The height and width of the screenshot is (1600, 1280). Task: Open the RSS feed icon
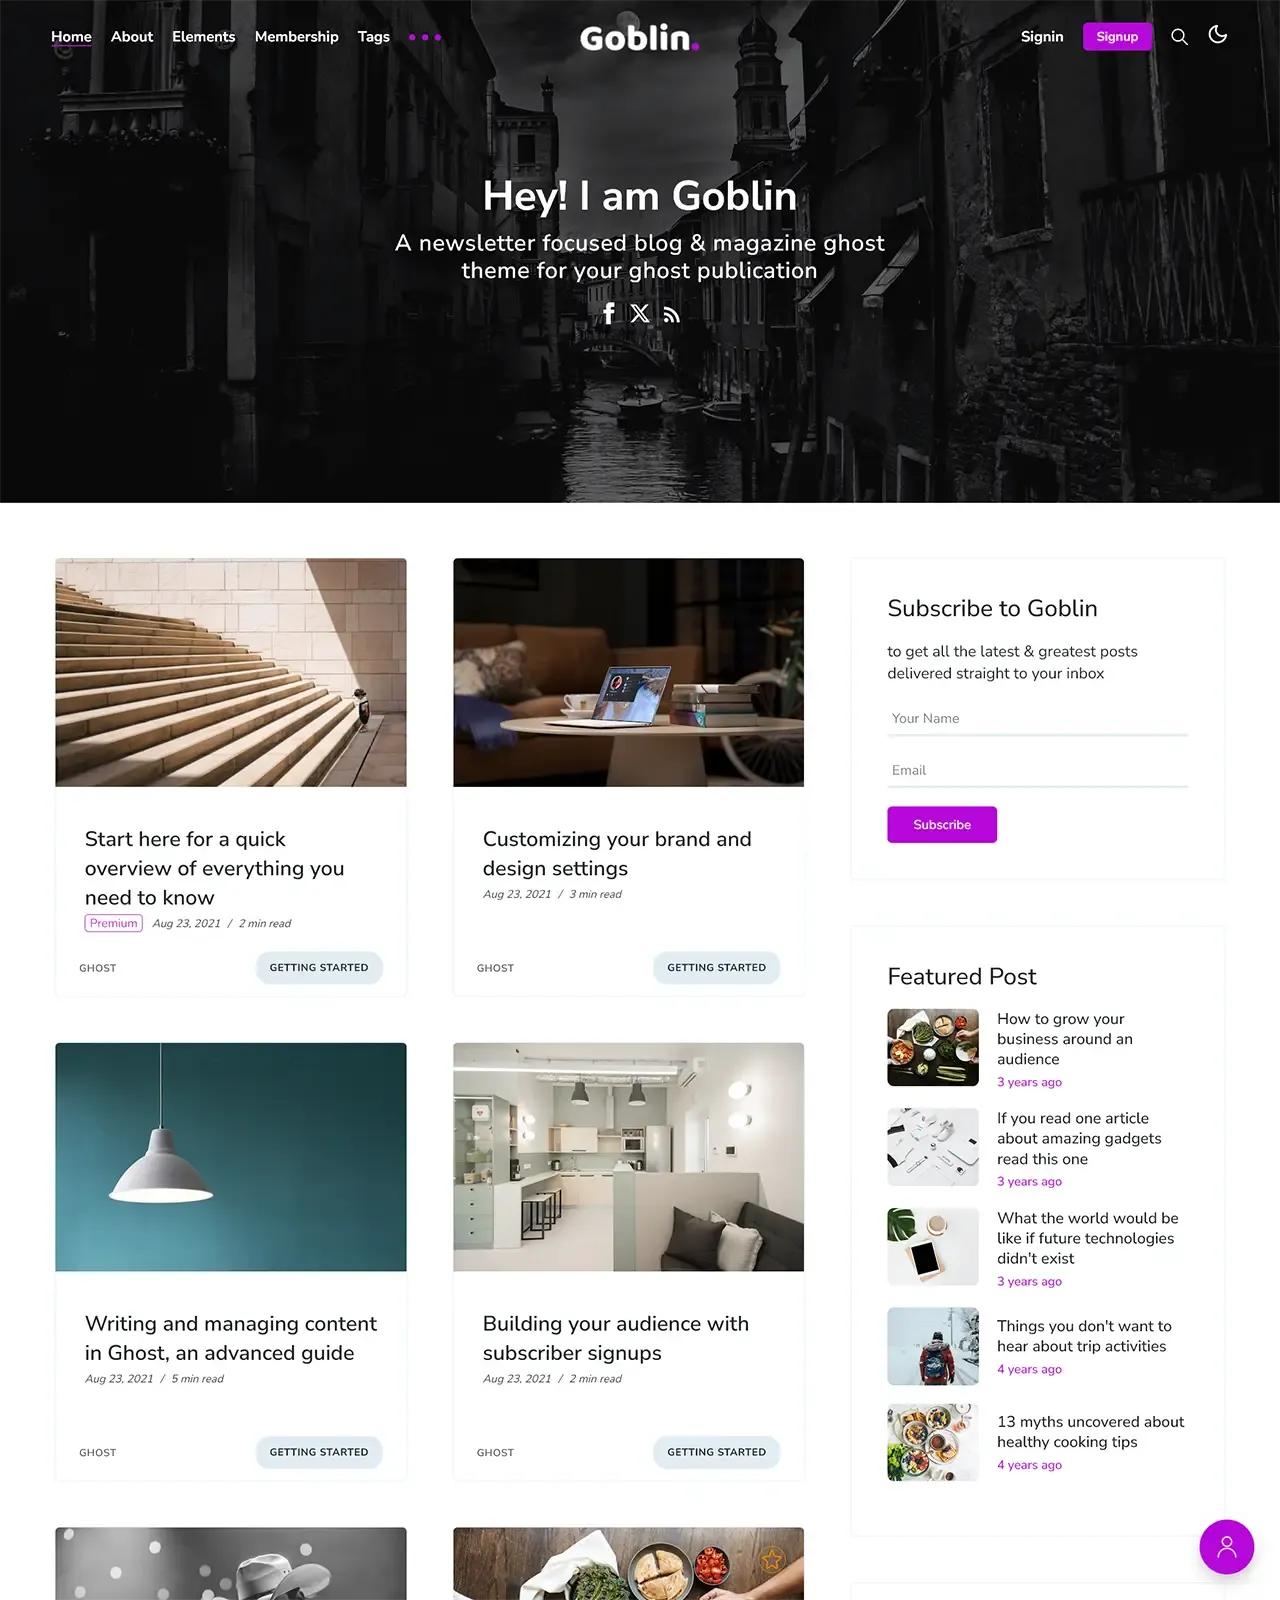672,315
